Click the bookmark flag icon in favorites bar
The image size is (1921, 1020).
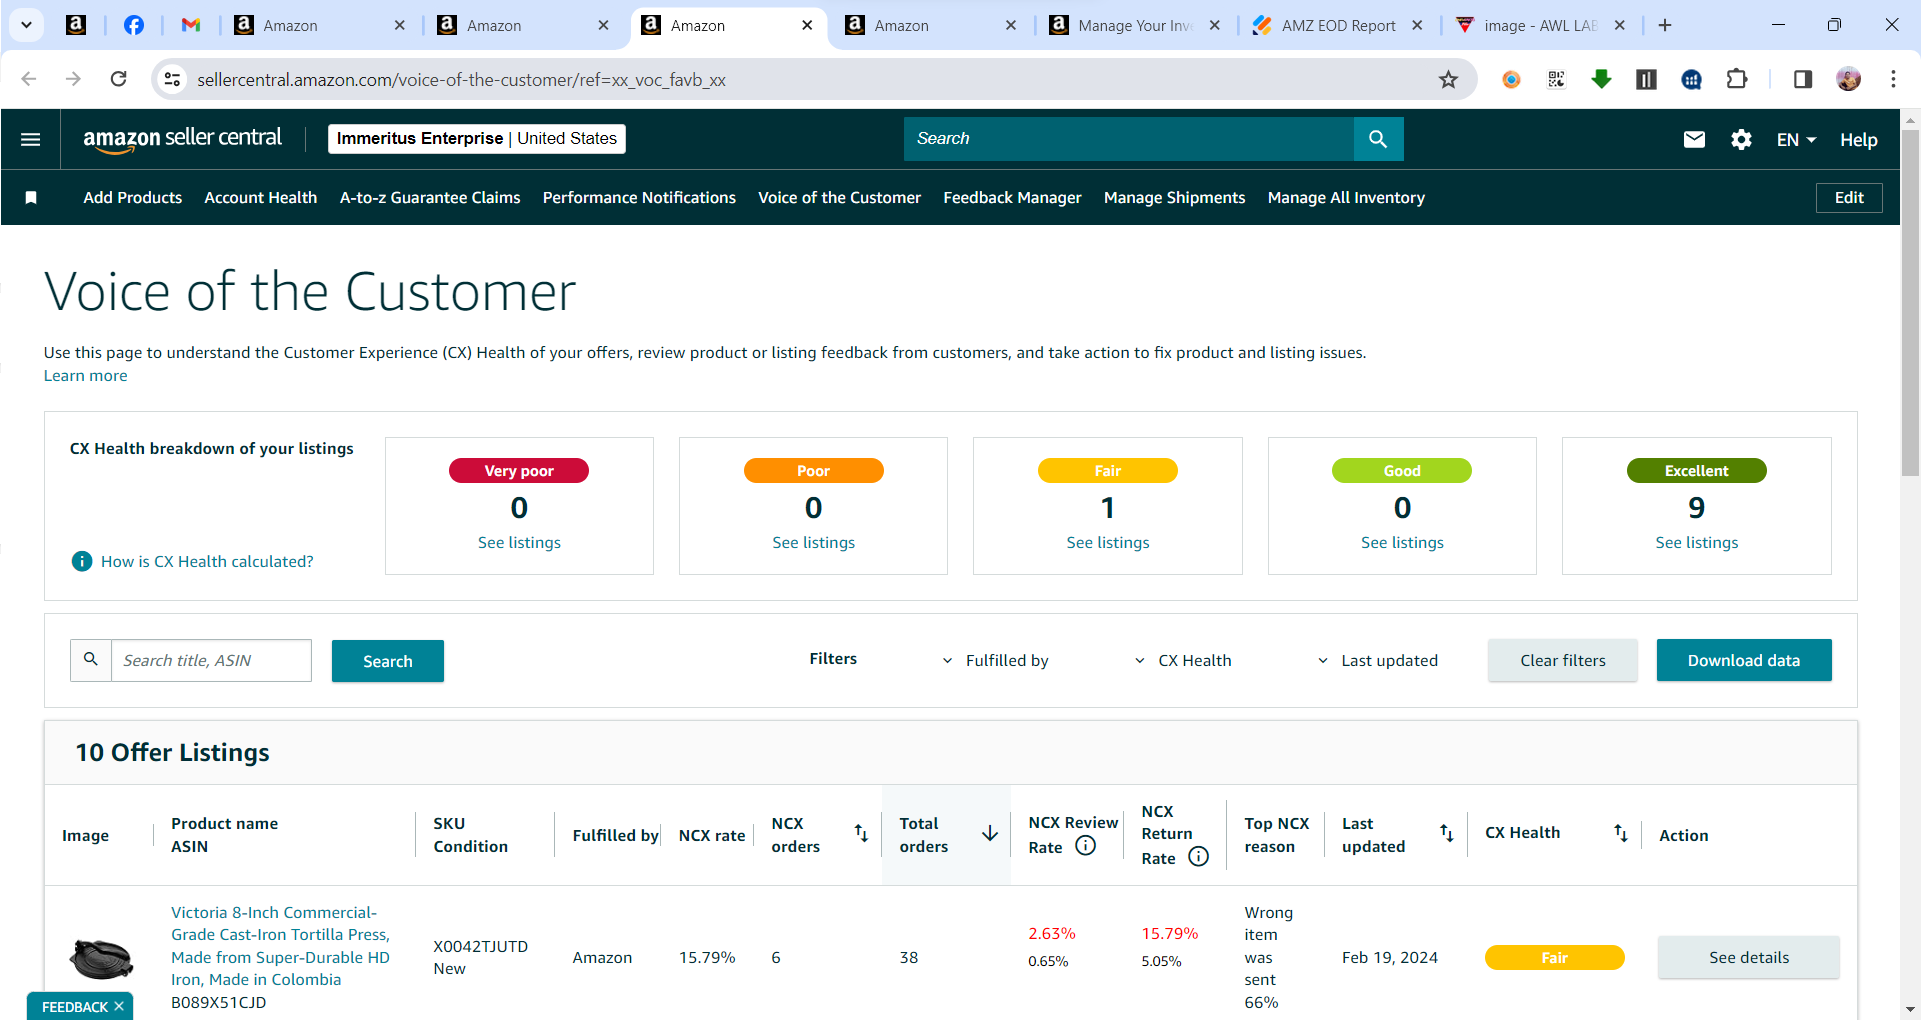(x=31, y=198)
